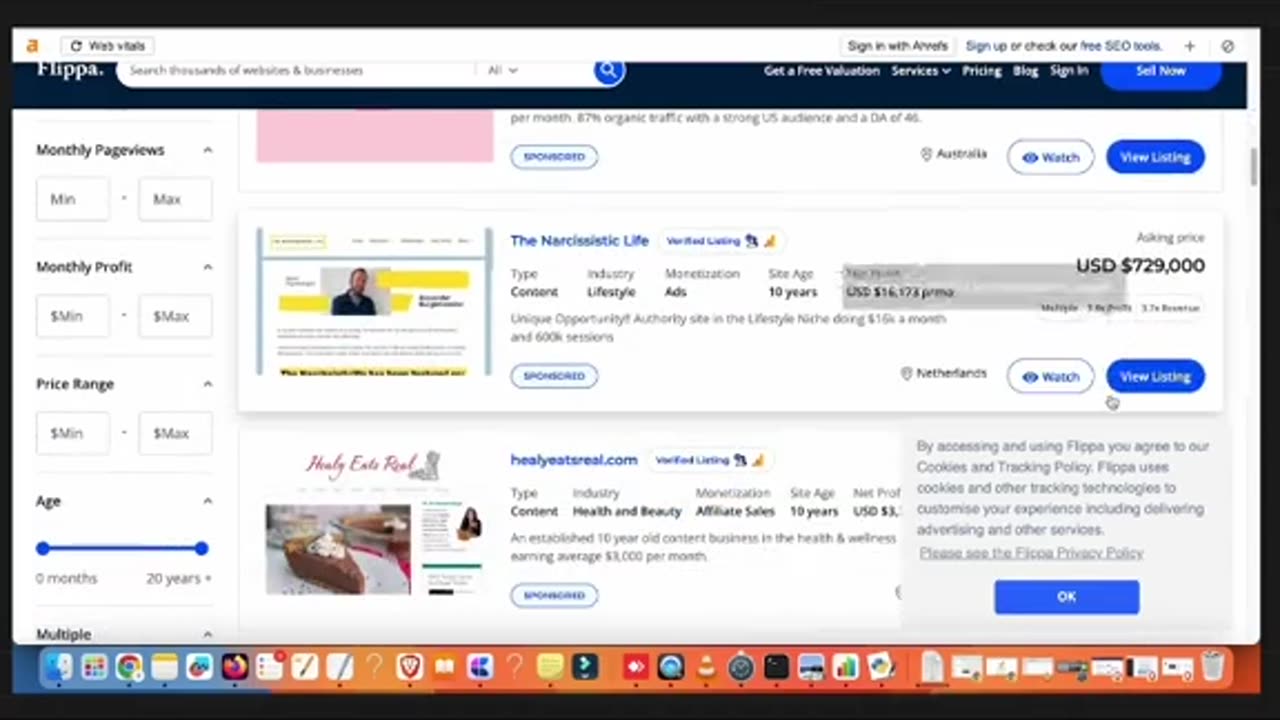
Task: Open the Flippa Privacy Policy link
Action: point(1031,553)
